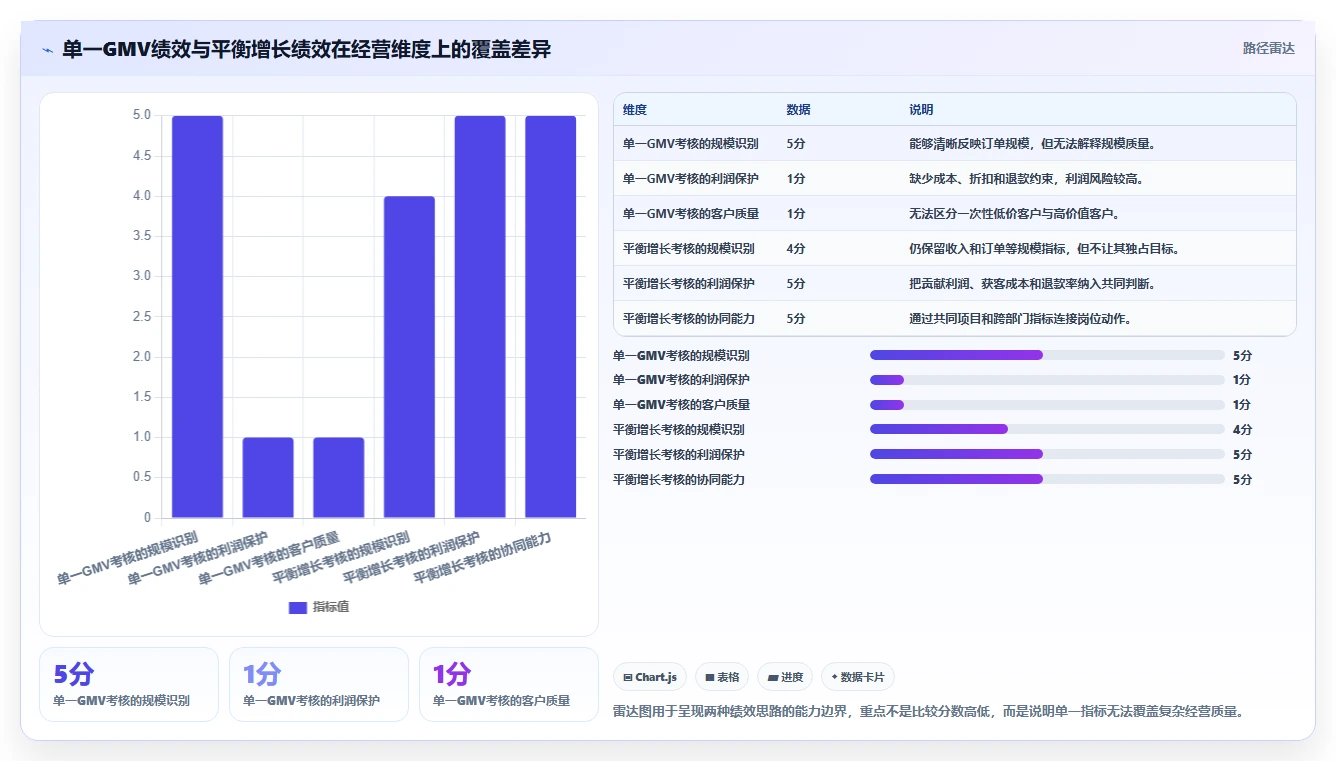Image resolution: width=1336 pixels, height=761 pixels.
Task: Click the bar for 平衡增长考核的规模识别
Action: pyautogui.click(x=410, y=357)
